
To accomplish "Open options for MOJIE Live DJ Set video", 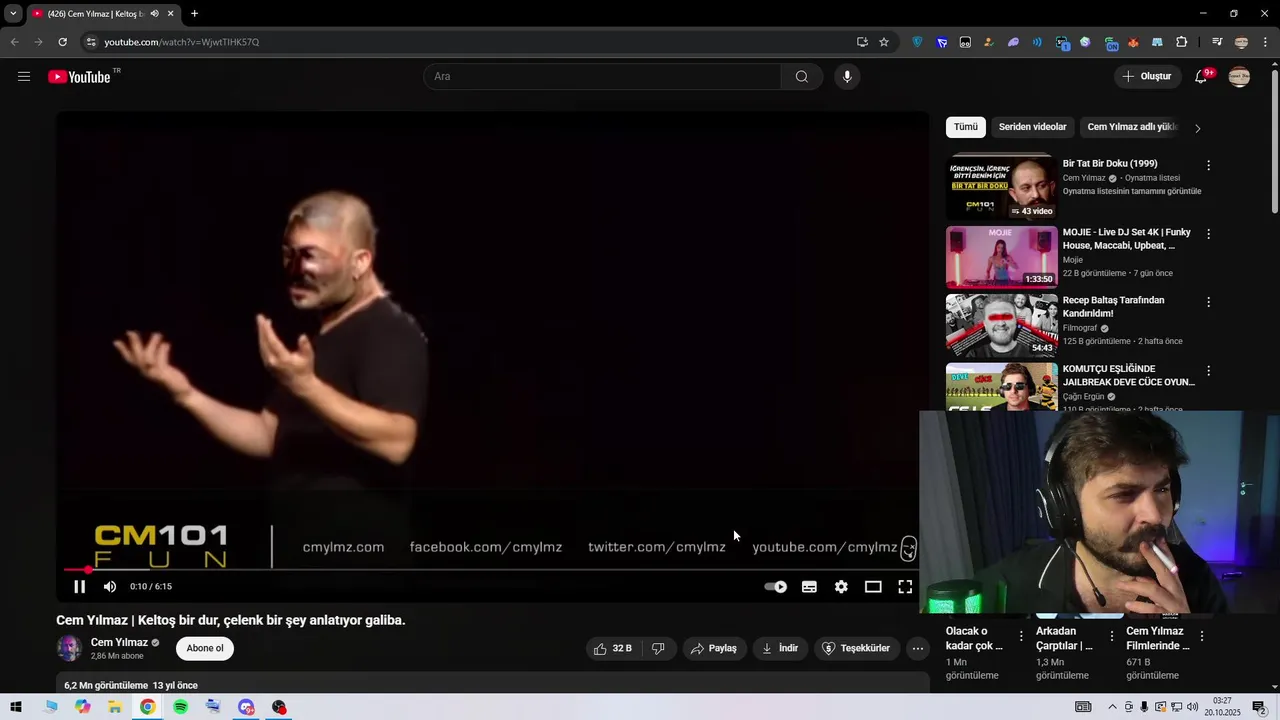I will [x=1208, y=234].
